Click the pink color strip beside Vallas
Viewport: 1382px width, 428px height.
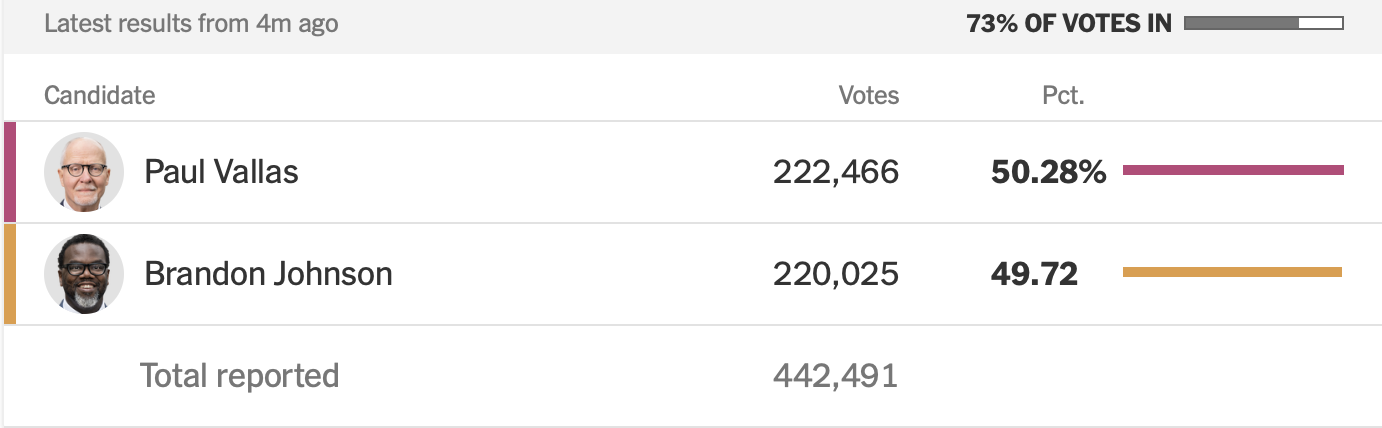[10, 172]
